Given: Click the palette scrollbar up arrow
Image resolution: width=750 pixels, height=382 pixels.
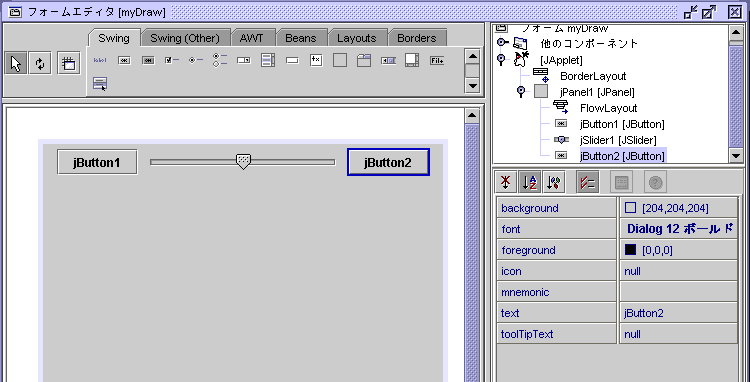Looking at the screenshot, I should (x=473, y=56).
